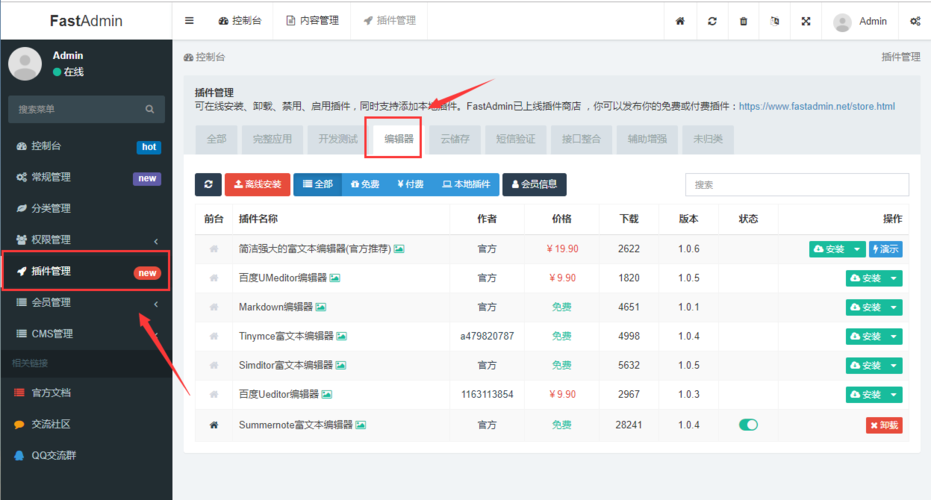Click home icon in Summernote row

[214, 425]
